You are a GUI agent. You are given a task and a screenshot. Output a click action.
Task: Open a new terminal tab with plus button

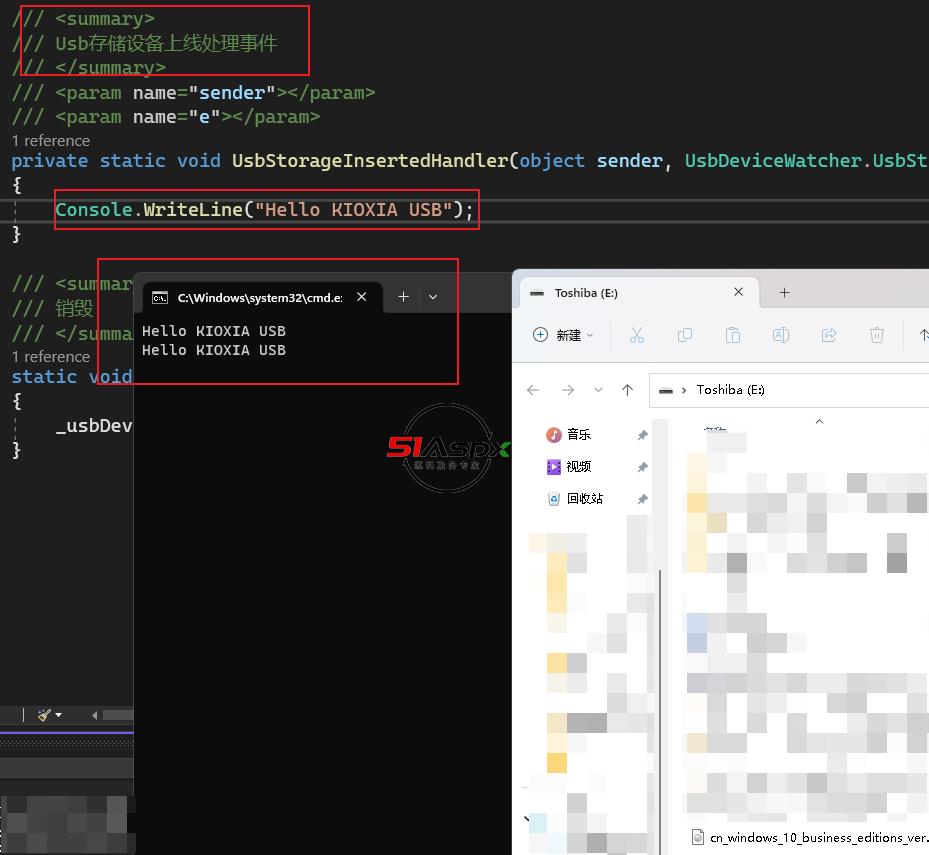[x=403, y=297]
